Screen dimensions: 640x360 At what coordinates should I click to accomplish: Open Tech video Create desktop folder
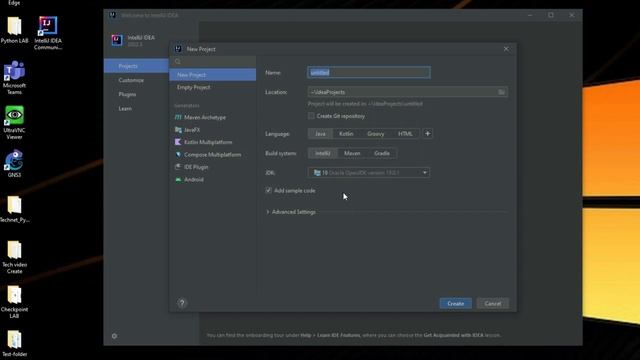(x=14, y=257)
